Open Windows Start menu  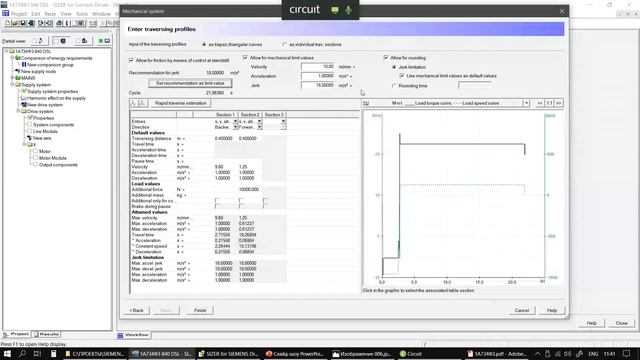(7, 353)
